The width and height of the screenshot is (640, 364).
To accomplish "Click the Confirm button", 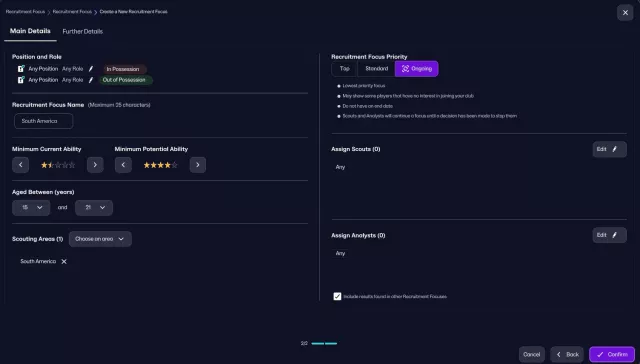I will [612, 354].
